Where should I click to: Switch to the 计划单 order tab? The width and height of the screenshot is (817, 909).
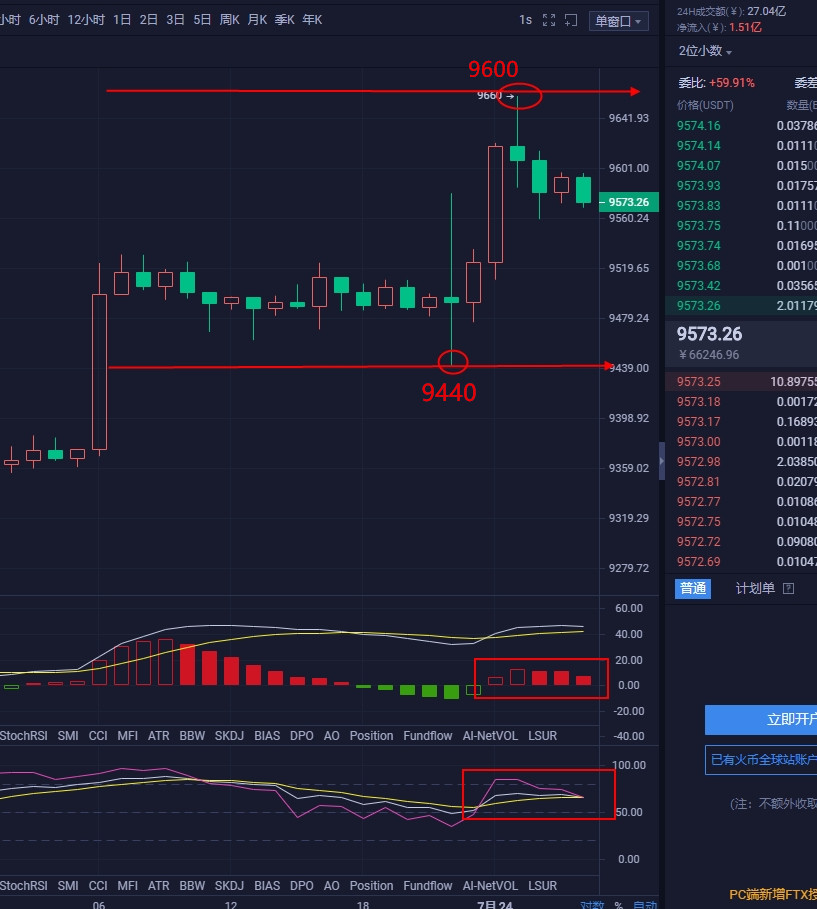754,588
